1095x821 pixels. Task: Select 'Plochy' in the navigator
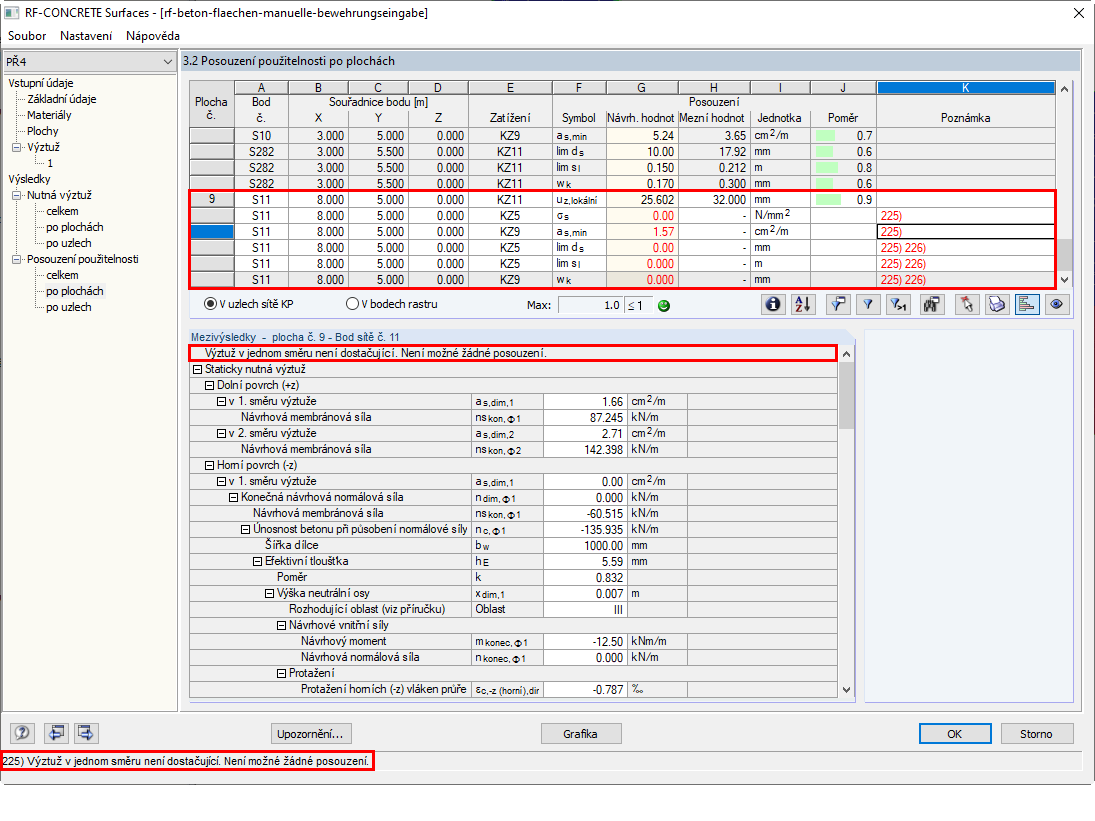point(43,131)
